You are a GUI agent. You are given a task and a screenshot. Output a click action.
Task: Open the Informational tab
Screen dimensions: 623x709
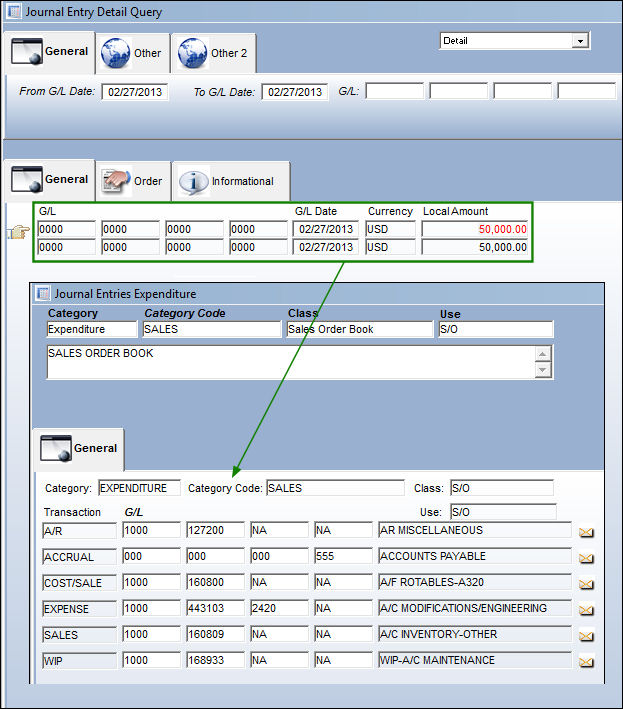point(231,181)
